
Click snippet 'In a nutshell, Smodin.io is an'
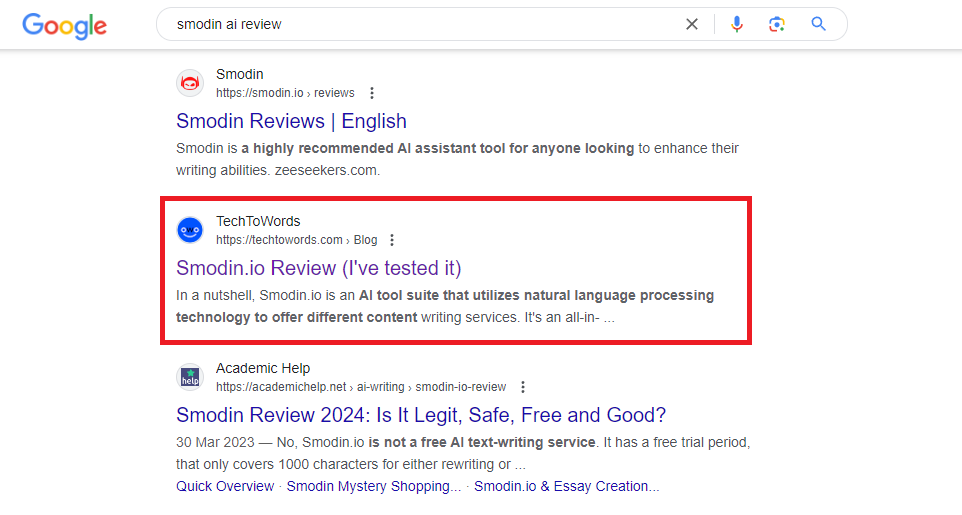[x=266, y=295]
